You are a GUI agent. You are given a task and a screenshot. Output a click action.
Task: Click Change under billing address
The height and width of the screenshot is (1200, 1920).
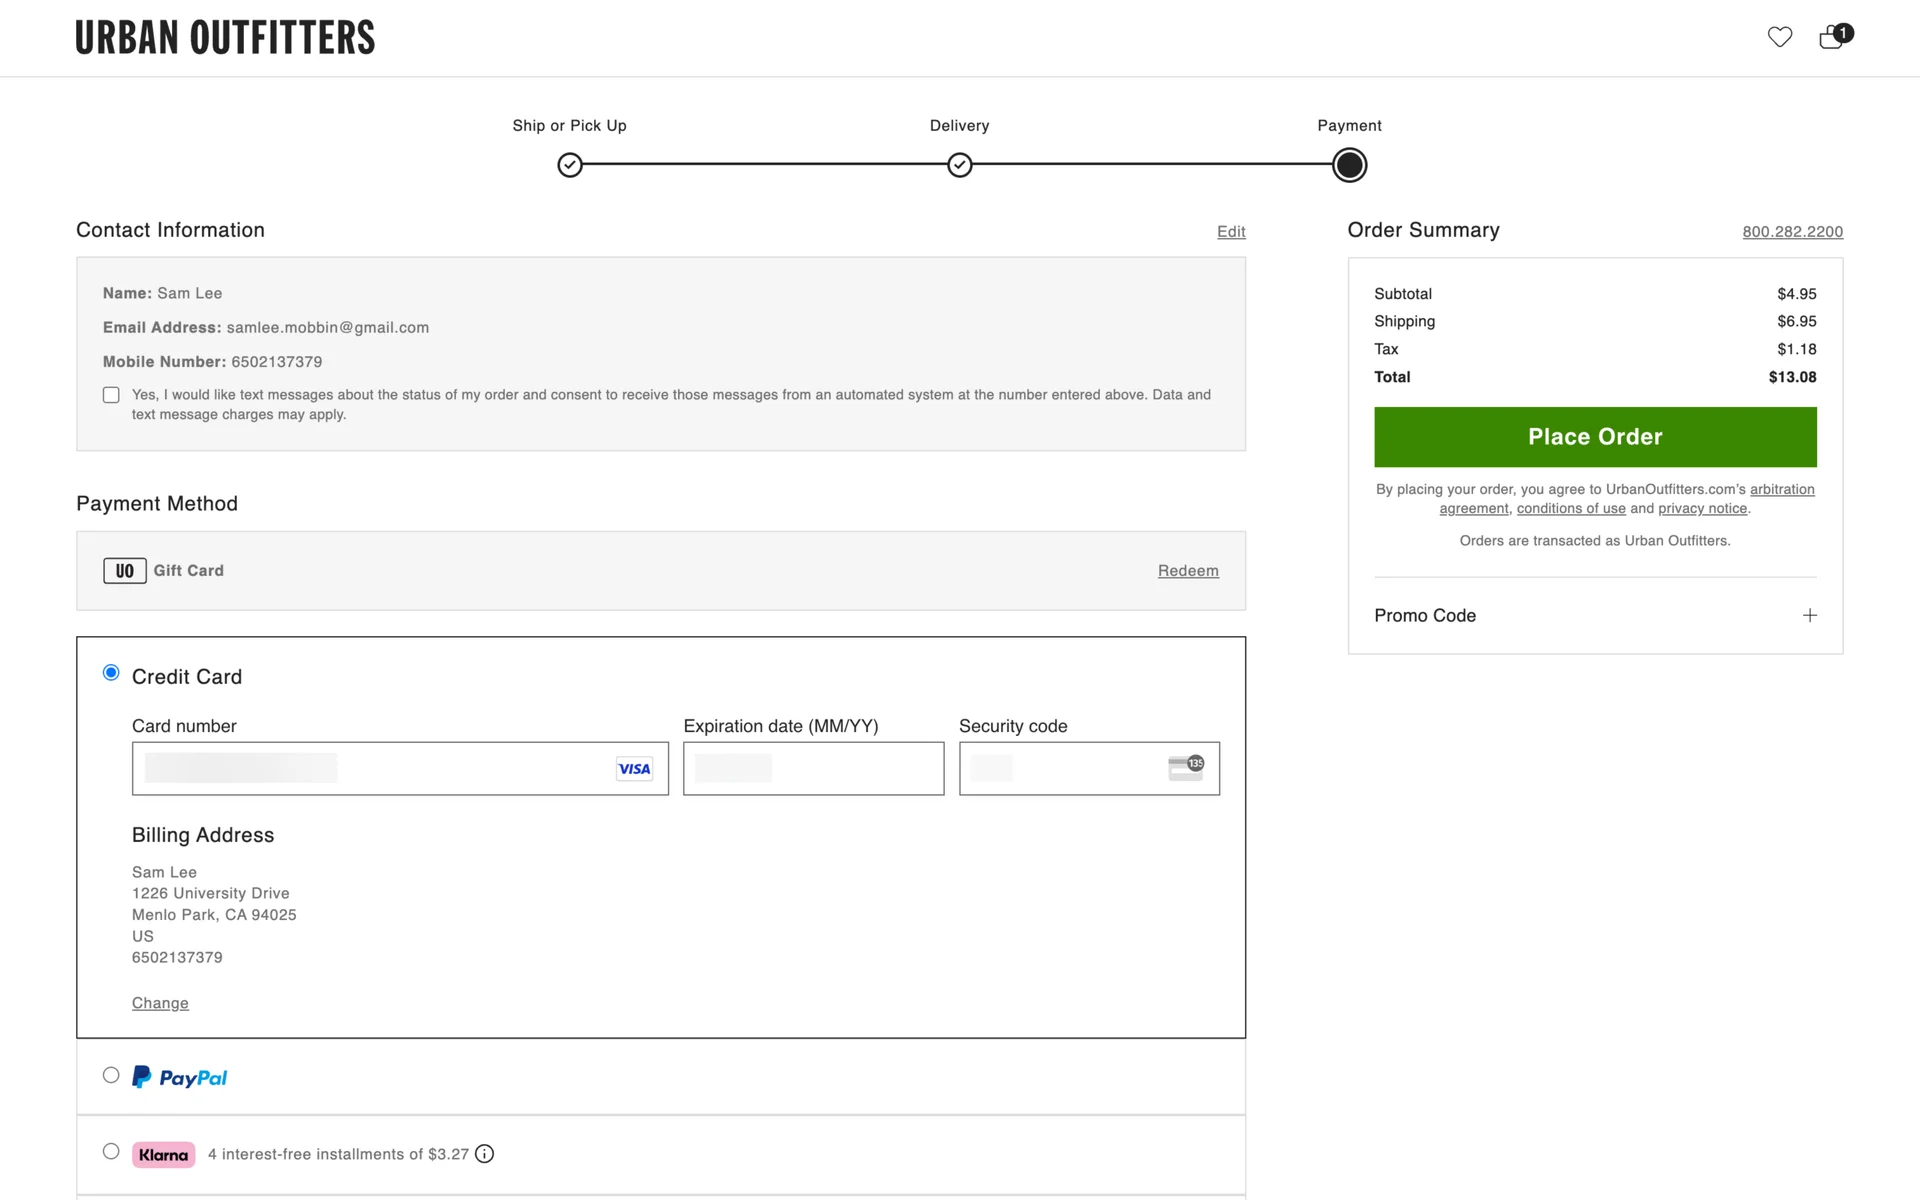pos(160,1003)
